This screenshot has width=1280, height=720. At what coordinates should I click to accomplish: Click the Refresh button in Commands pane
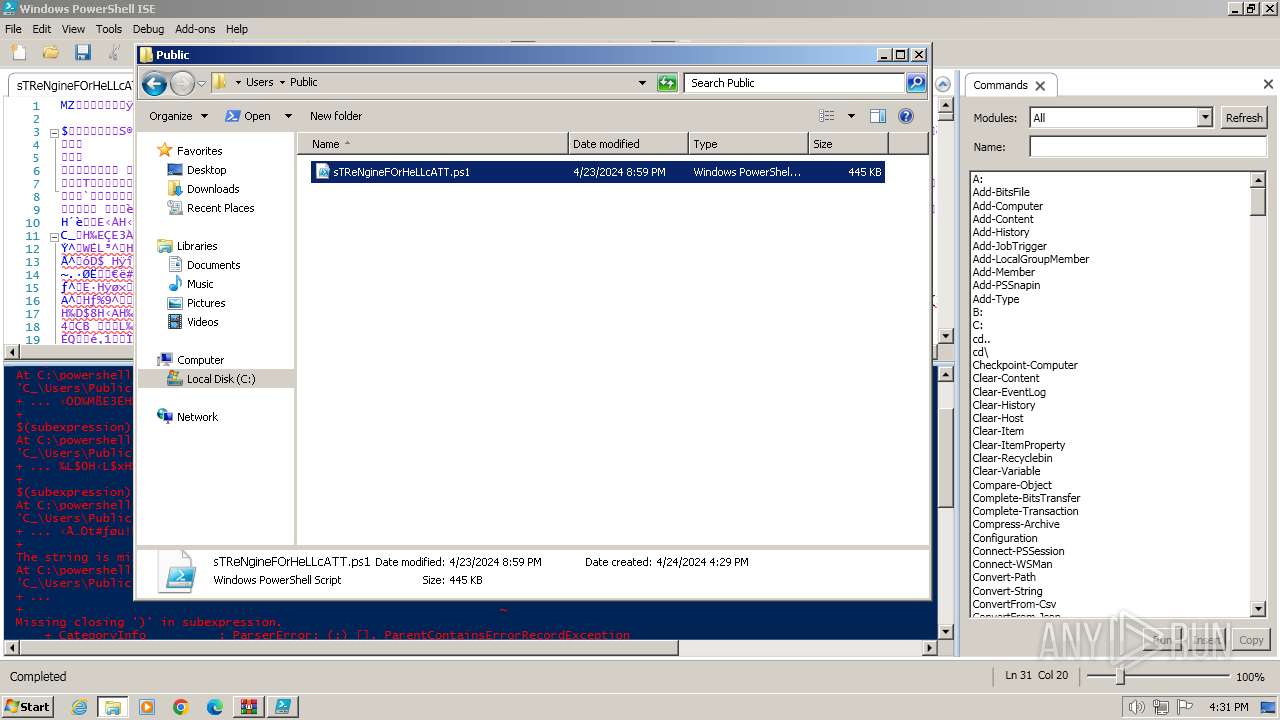point(1244,118)
